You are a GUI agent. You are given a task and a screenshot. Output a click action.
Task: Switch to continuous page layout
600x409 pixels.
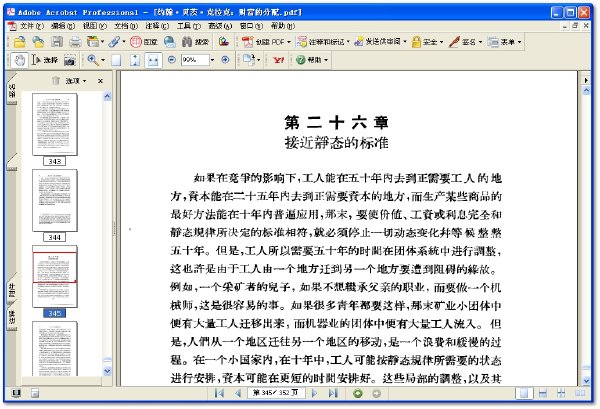point(543,393)
